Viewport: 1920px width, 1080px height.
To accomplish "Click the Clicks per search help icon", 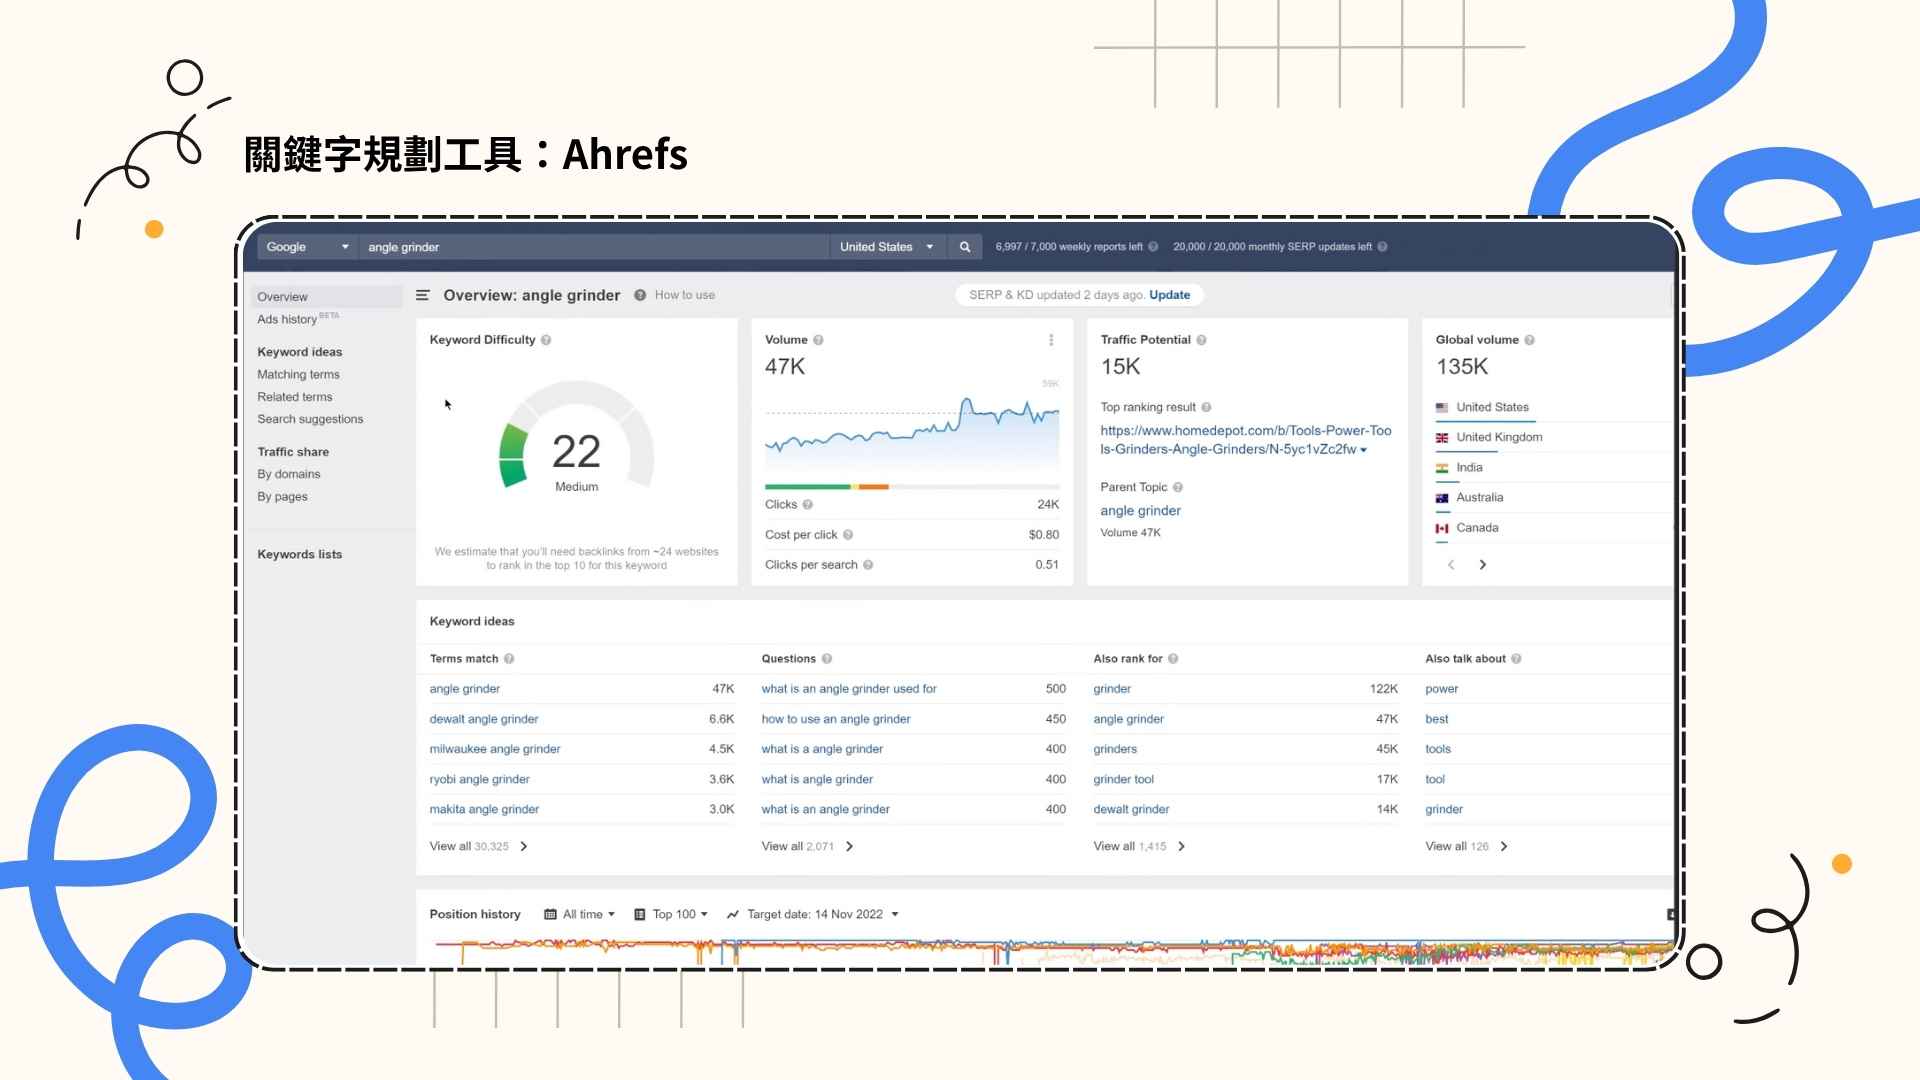I will click(x=868, y=565).
